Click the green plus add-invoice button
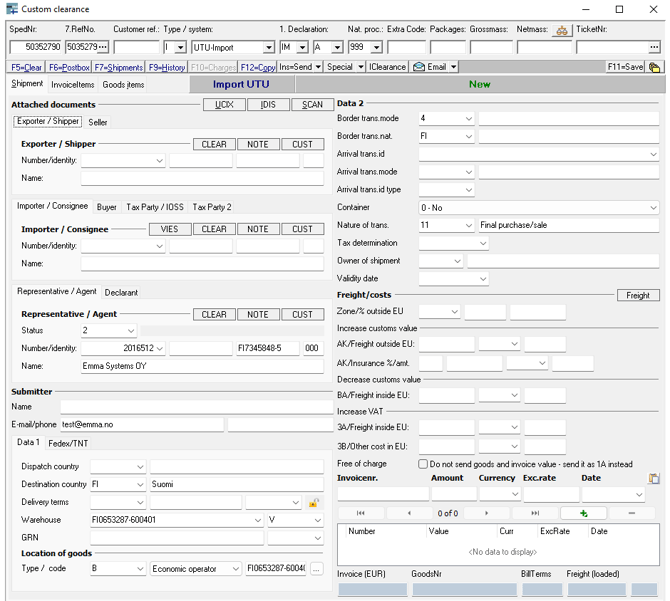This screenshot has height=601, width=670. (584, 513)
